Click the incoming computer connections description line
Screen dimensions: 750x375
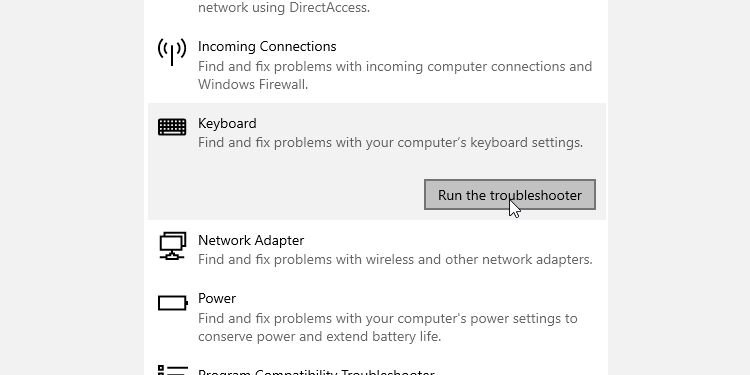(x=395, y=66)
